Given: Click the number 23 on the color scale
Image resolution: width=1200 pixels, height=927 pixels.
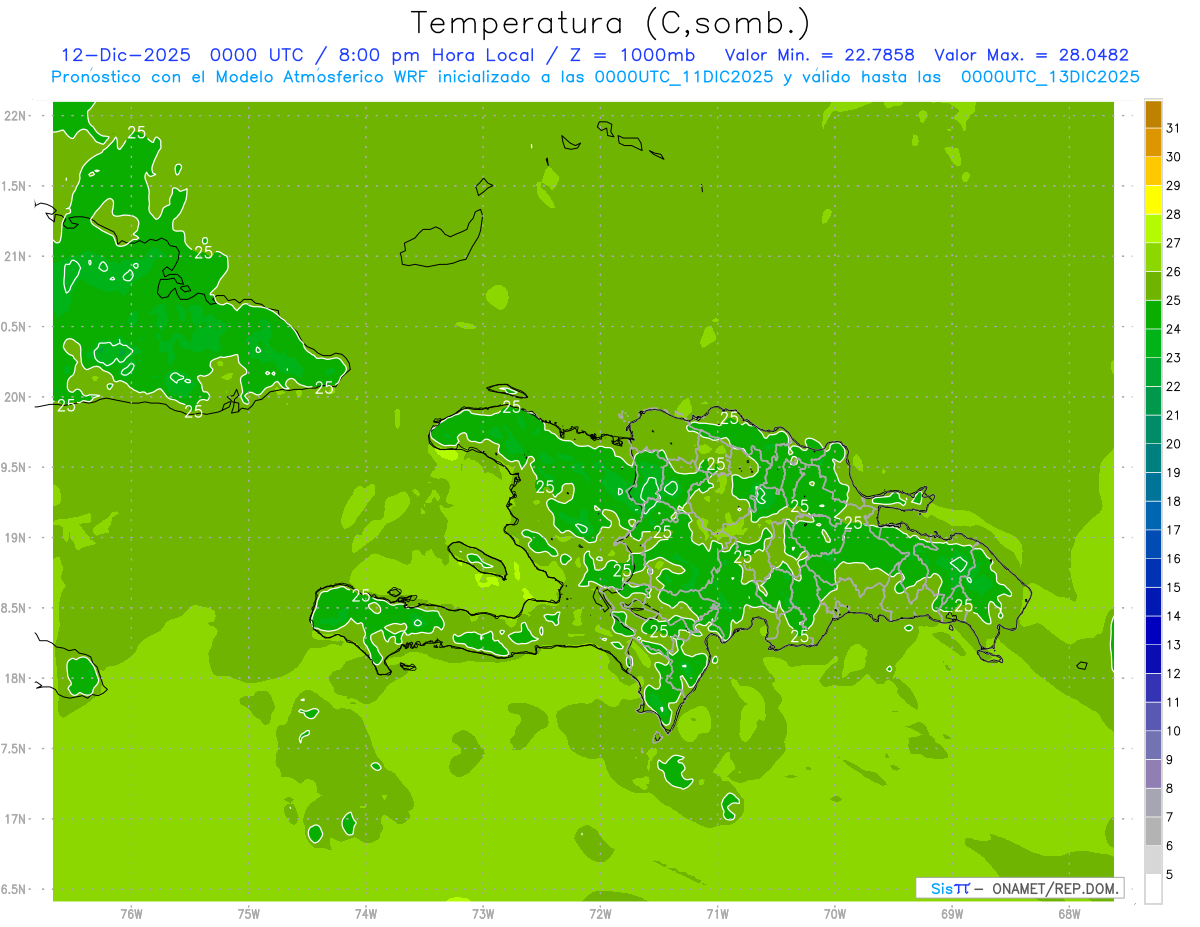Looking at the screenshot, I should point(1174,357).
